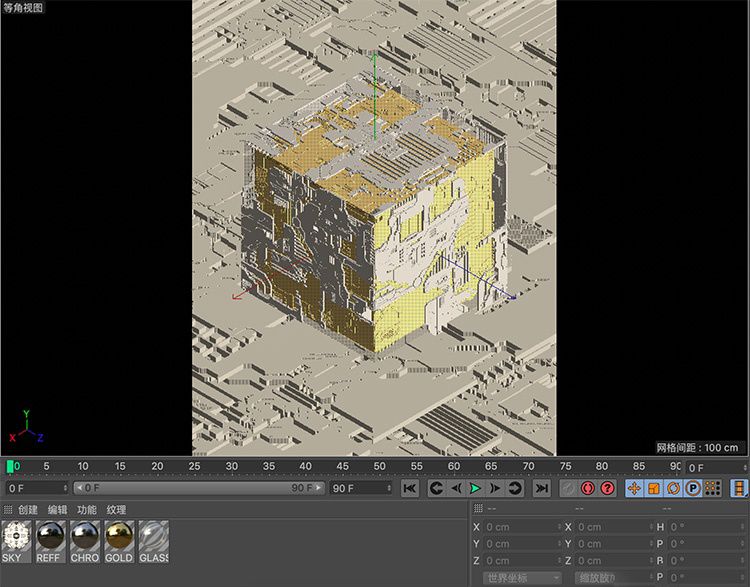Go to the next keyframe
This screenshot has height=587, width=750.
(515, 488)
